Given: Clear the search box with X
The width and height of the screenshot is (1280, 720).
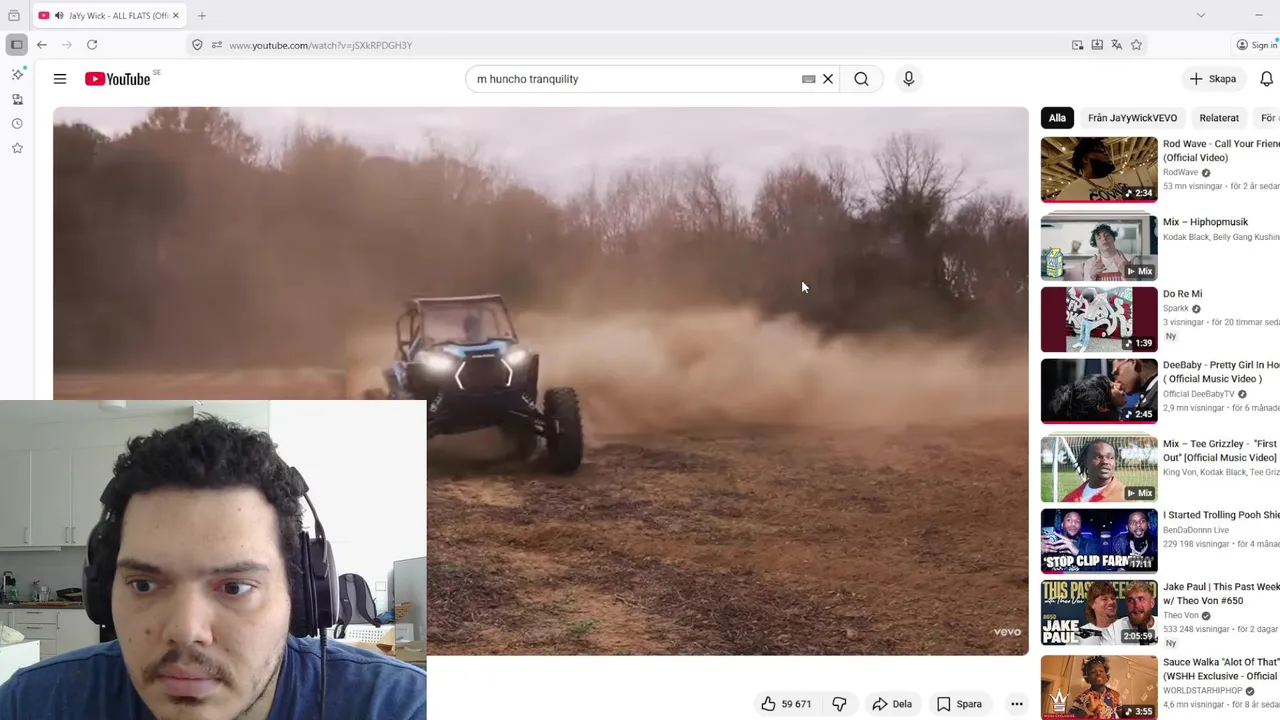Looking at the screenshot, I should [828, 79].
